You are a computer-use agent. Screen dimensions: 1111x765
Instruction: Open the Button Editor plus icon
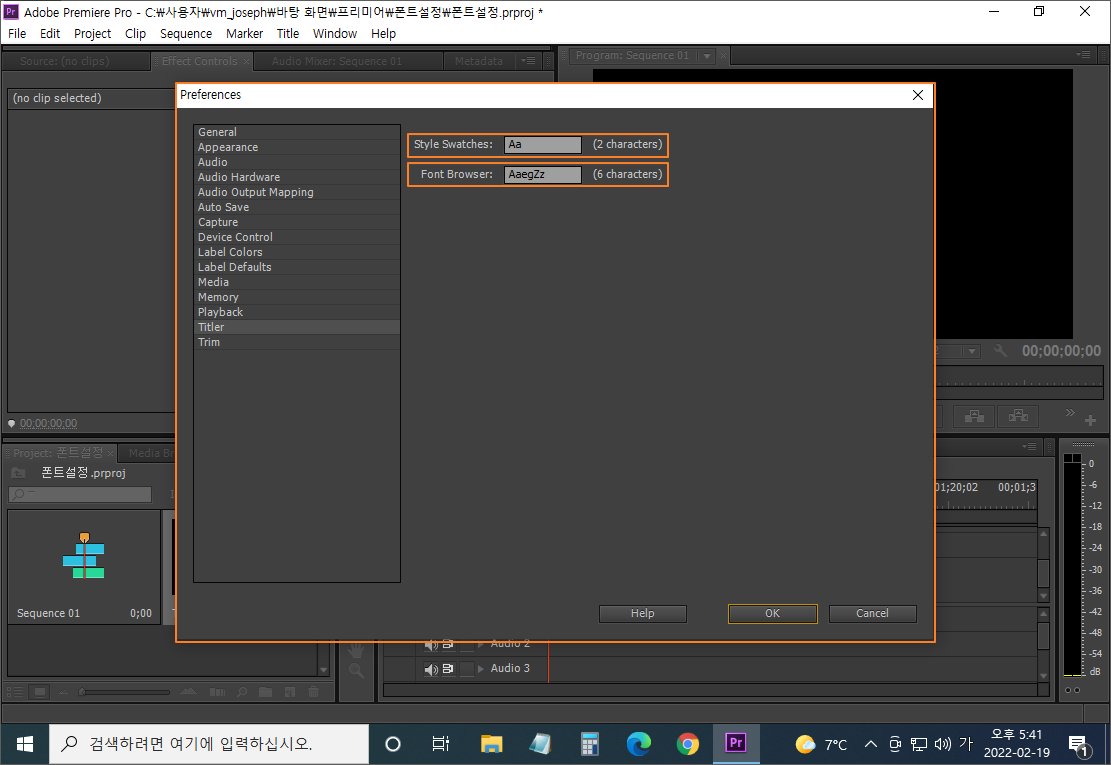tap(1090, 421)
